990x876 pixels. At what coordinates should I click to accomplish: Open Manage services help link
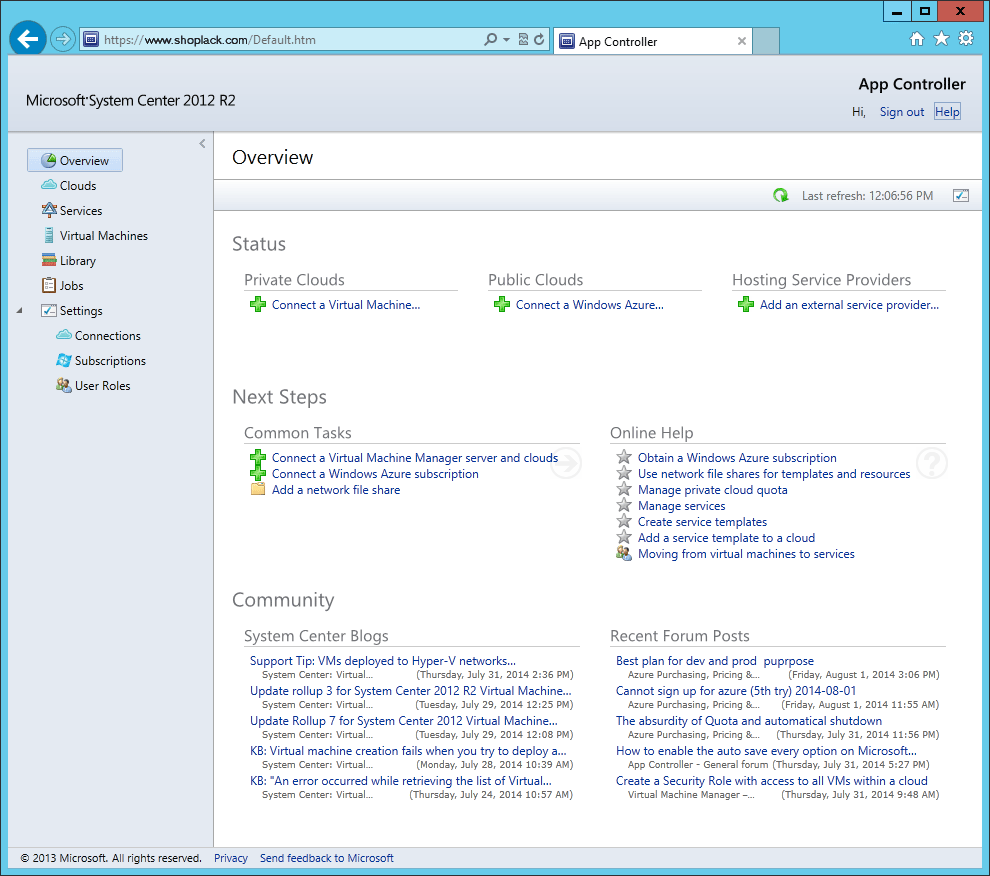point(681,506)
